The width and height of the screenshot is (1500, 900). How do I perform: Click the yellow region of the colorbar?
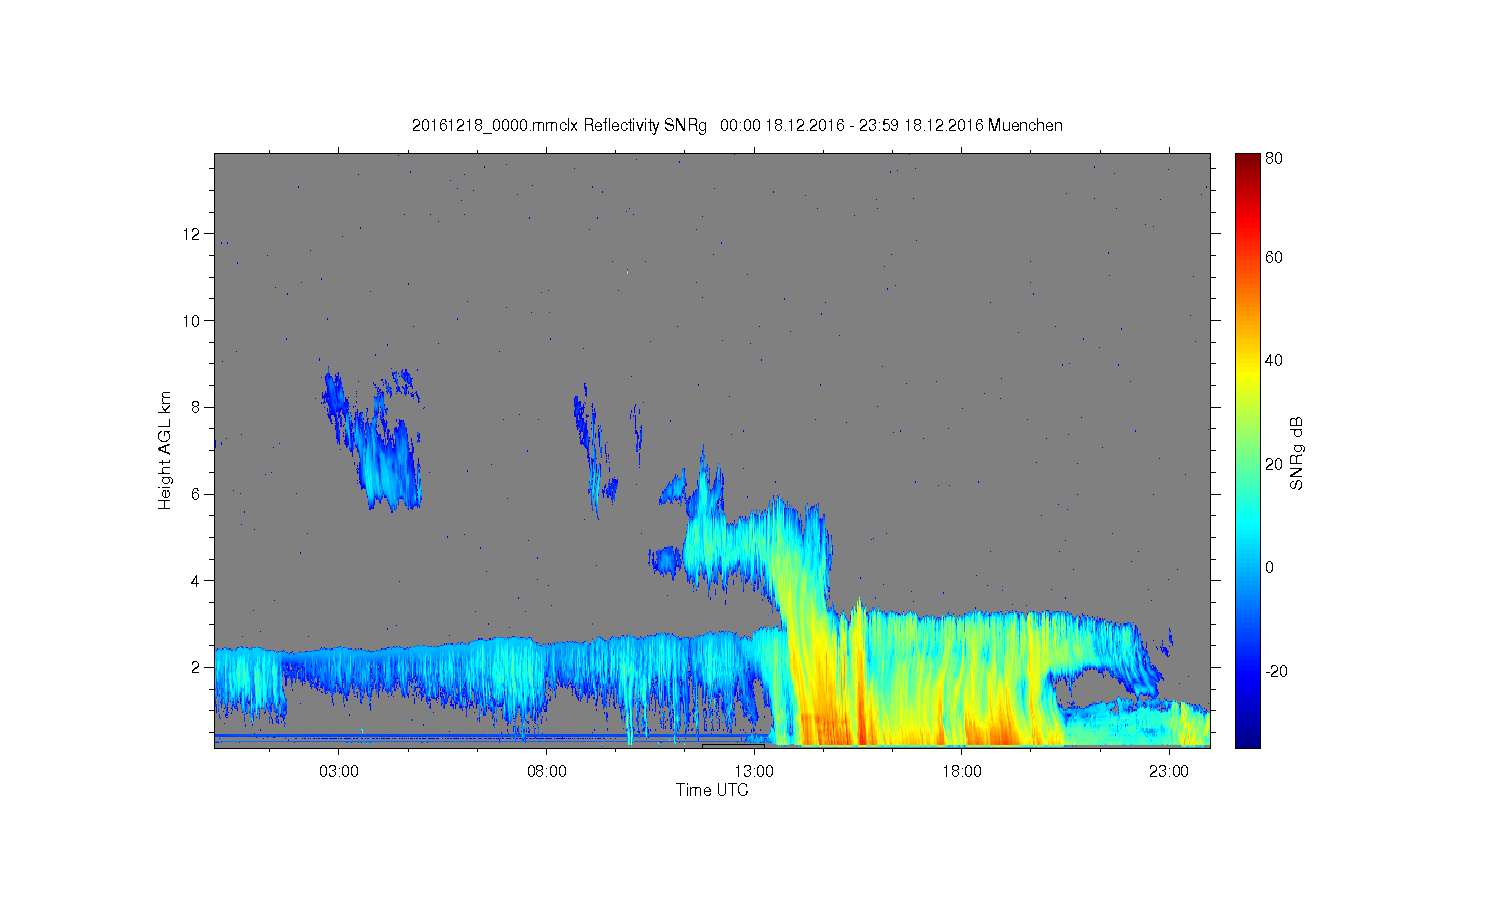pos(1247,375)
